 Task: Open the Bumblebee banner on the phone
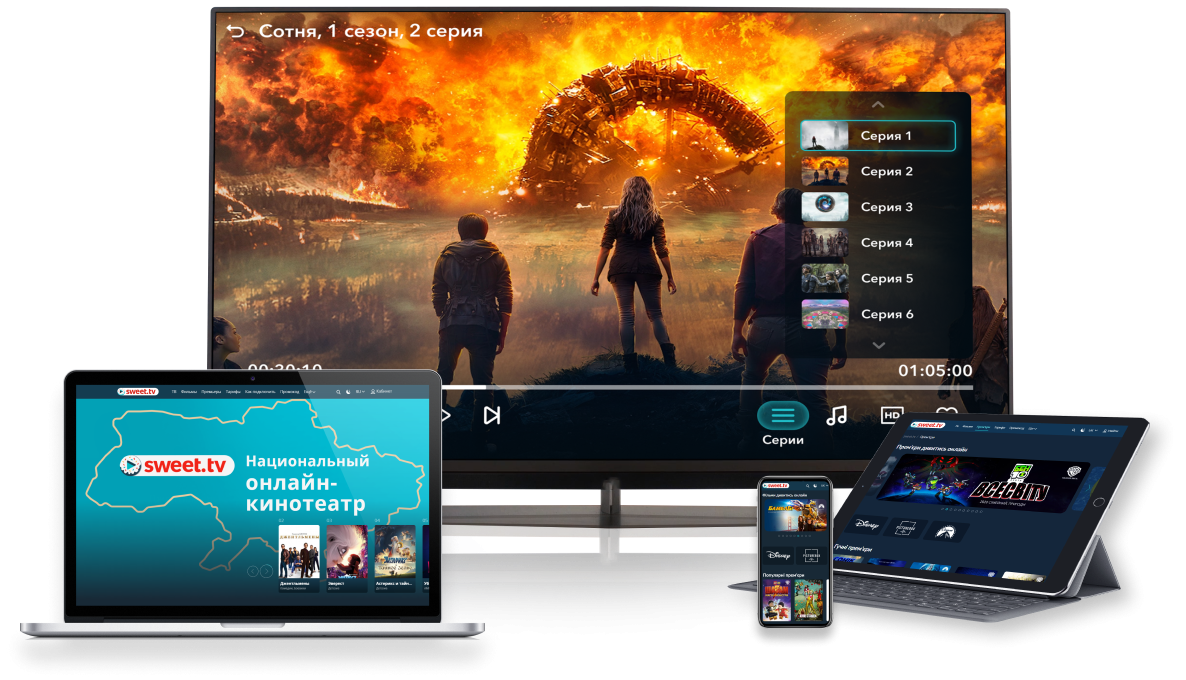[x=796, y=515]
